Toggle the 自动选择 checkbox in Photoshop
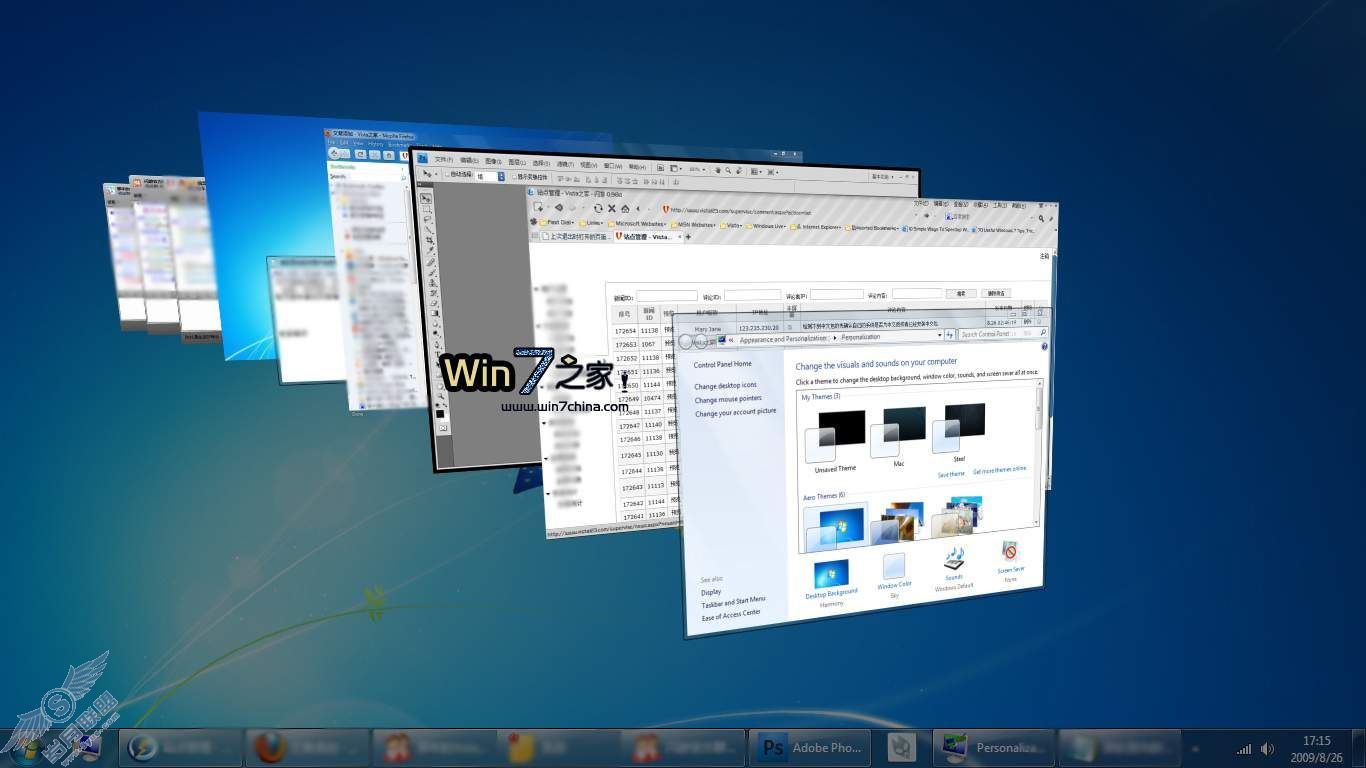This screenshot has height=768, width=1366. pos(447,173)
